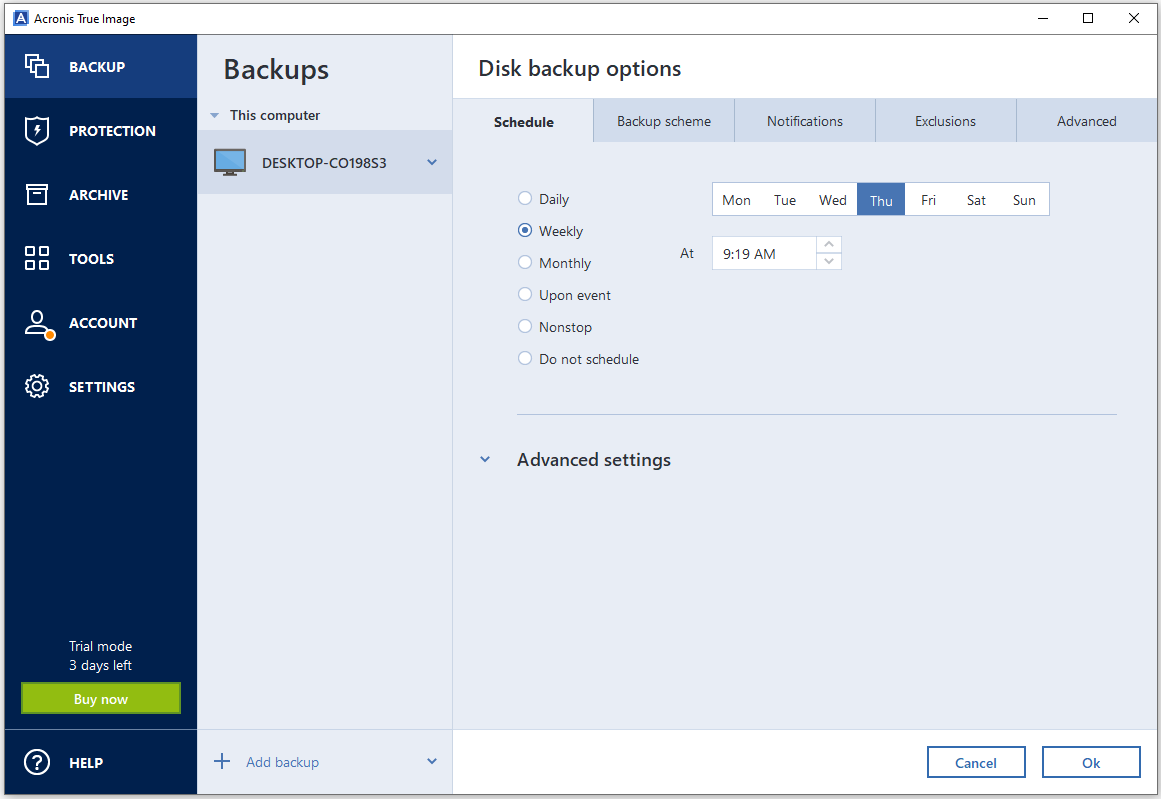Click the Acronis True Image title bar logo
This screenshot has height=799, width=1161.
click(21, 19)
